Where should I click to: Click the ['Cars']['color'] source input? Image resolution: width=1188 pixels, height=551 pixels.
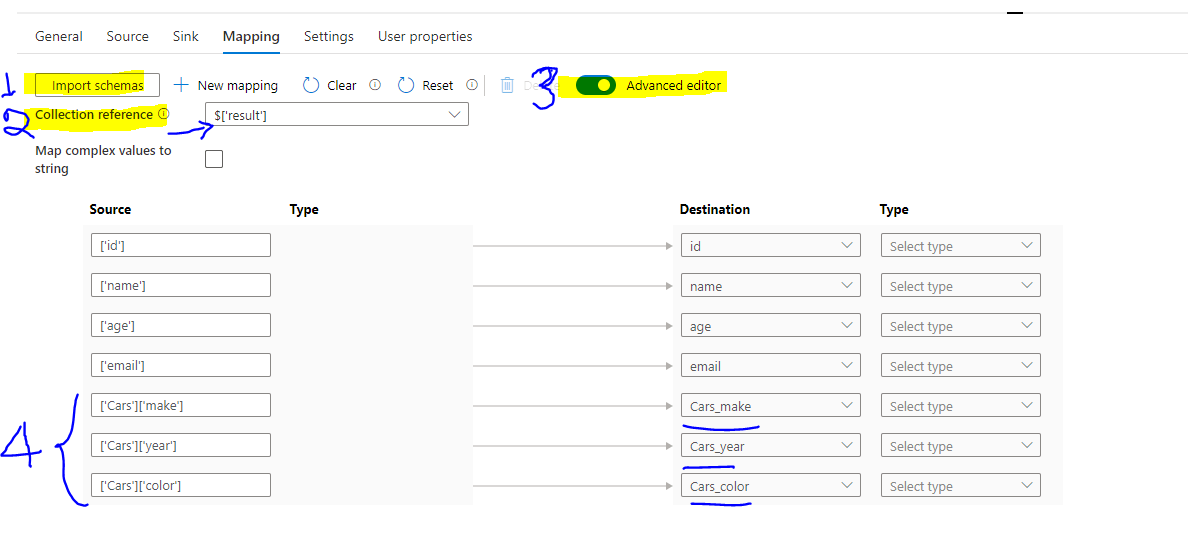coord(180,486)
